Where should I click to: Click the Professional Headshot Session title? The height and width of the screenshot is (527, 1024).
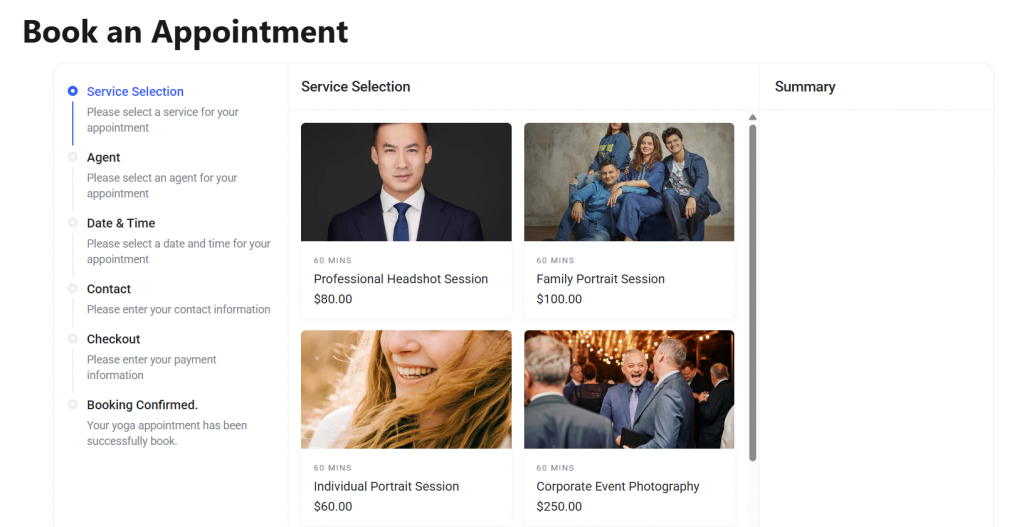coord(401,279)
